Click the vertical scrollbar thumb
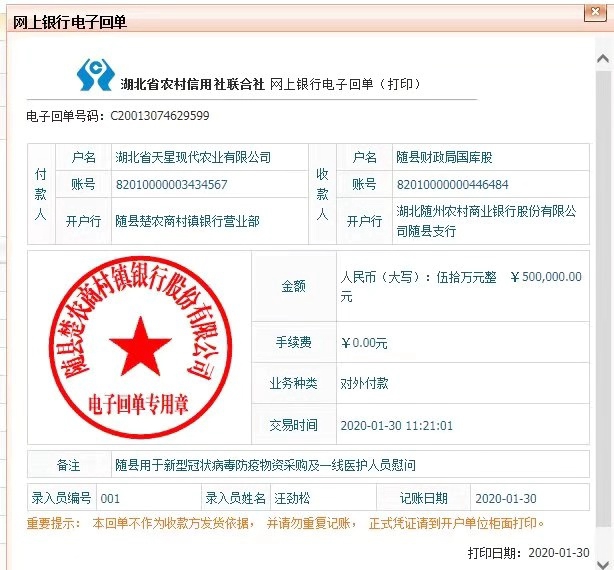Screen dimensions: 614x570 point(604,280)
